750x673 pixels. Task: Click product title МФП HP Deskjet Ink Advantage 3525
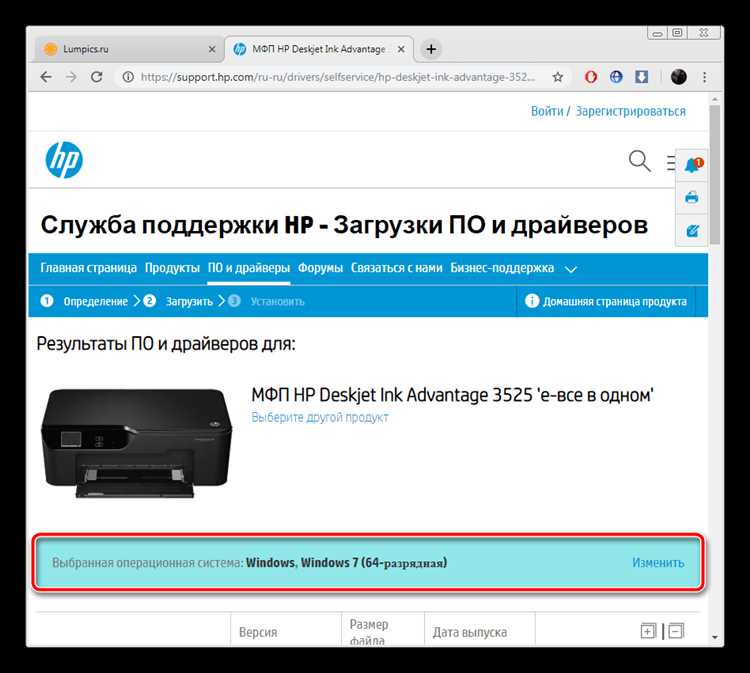click(x=452, y=395)
